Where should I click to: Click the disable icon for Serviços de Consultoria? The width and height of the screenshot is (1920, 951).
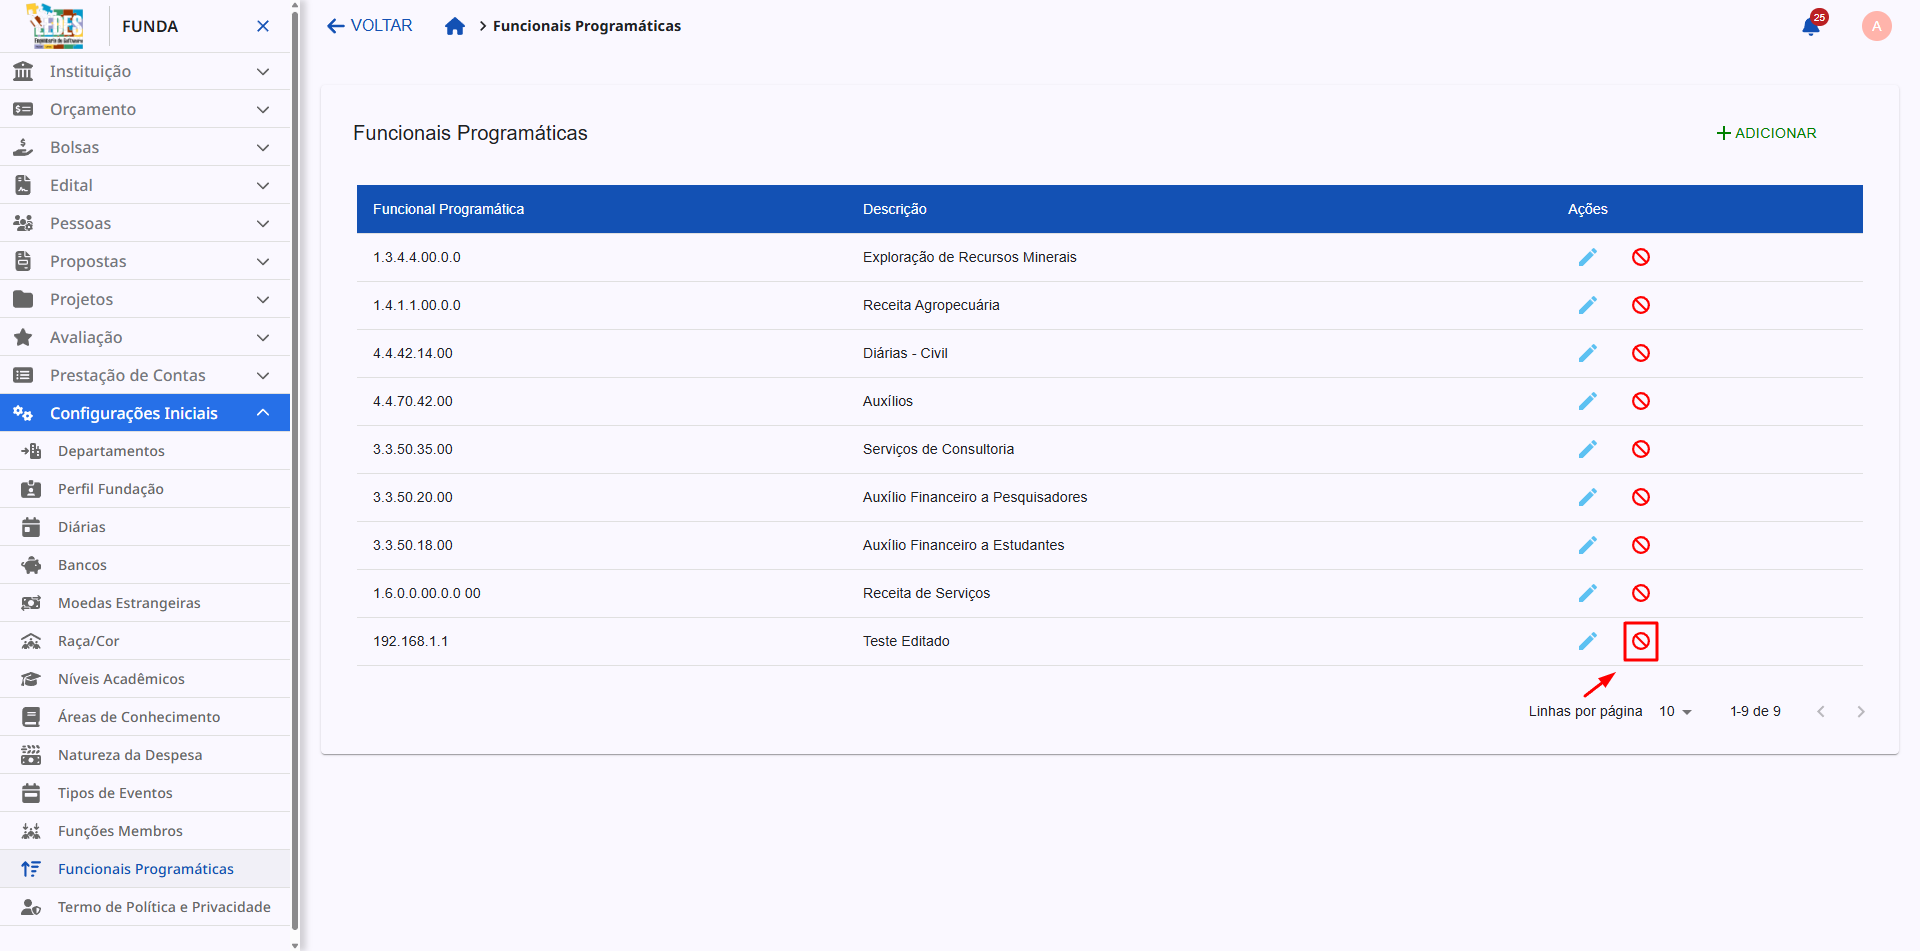[x=1640, y=449]
